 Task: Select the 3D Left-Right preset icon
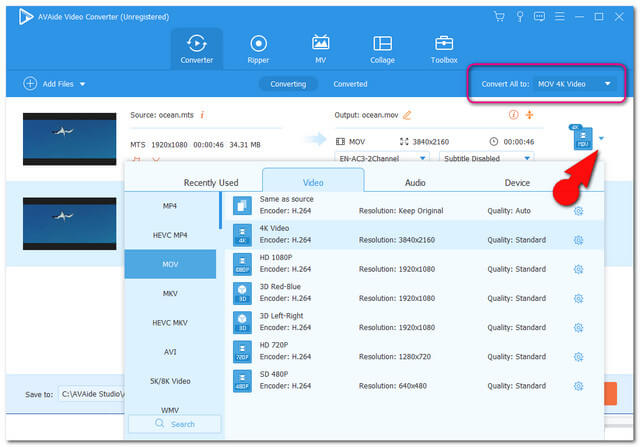click(242, 322)
